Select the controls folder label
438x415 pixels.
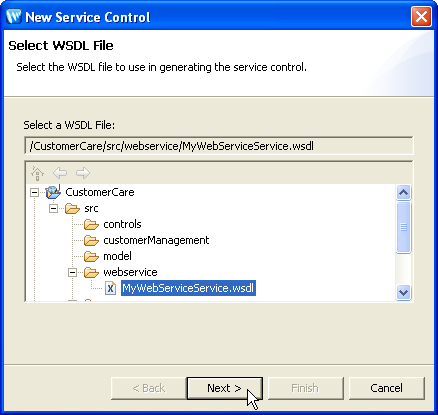pos(122,224)
